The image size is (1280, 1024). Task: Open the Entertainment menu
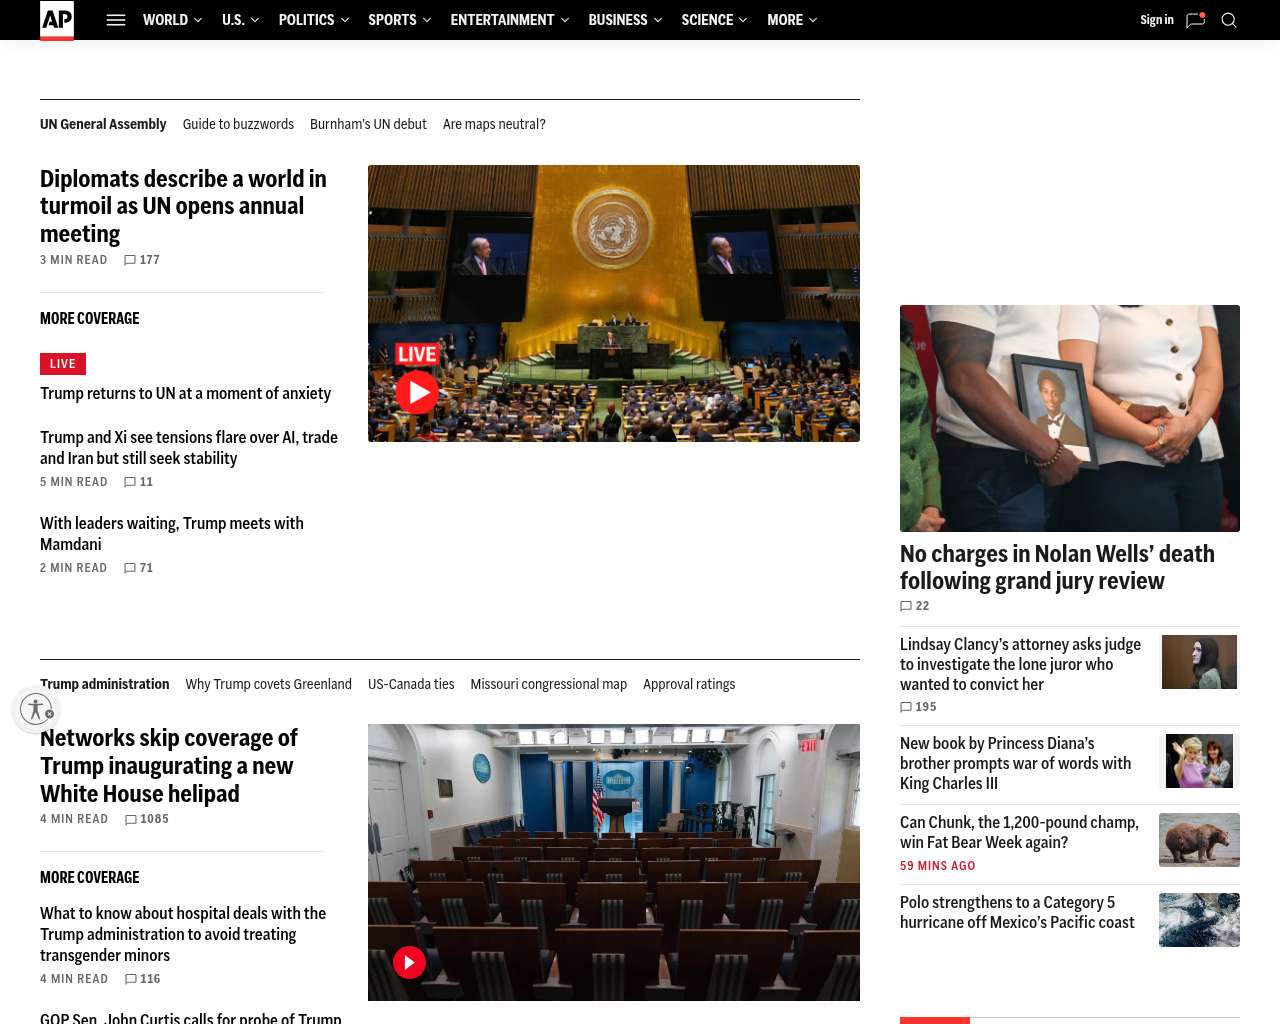[x=510, y=20]
